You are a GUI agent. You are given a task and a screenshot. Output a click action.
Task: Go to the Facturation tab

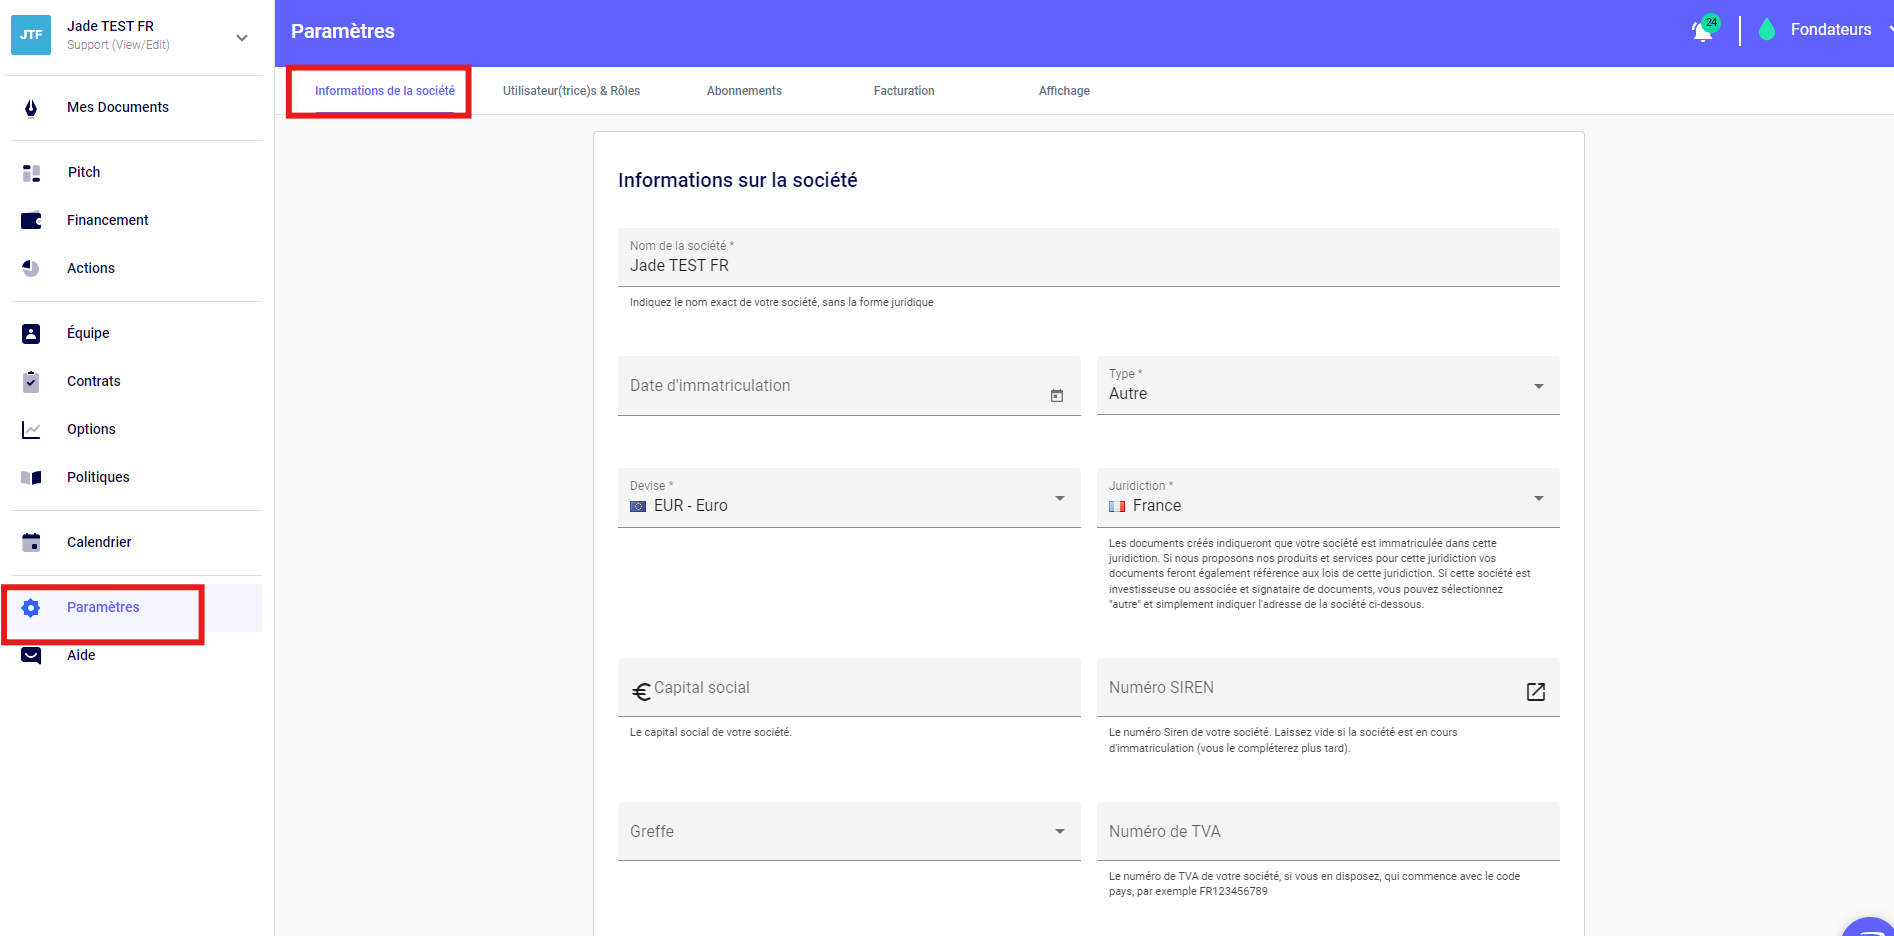(904, 91)
